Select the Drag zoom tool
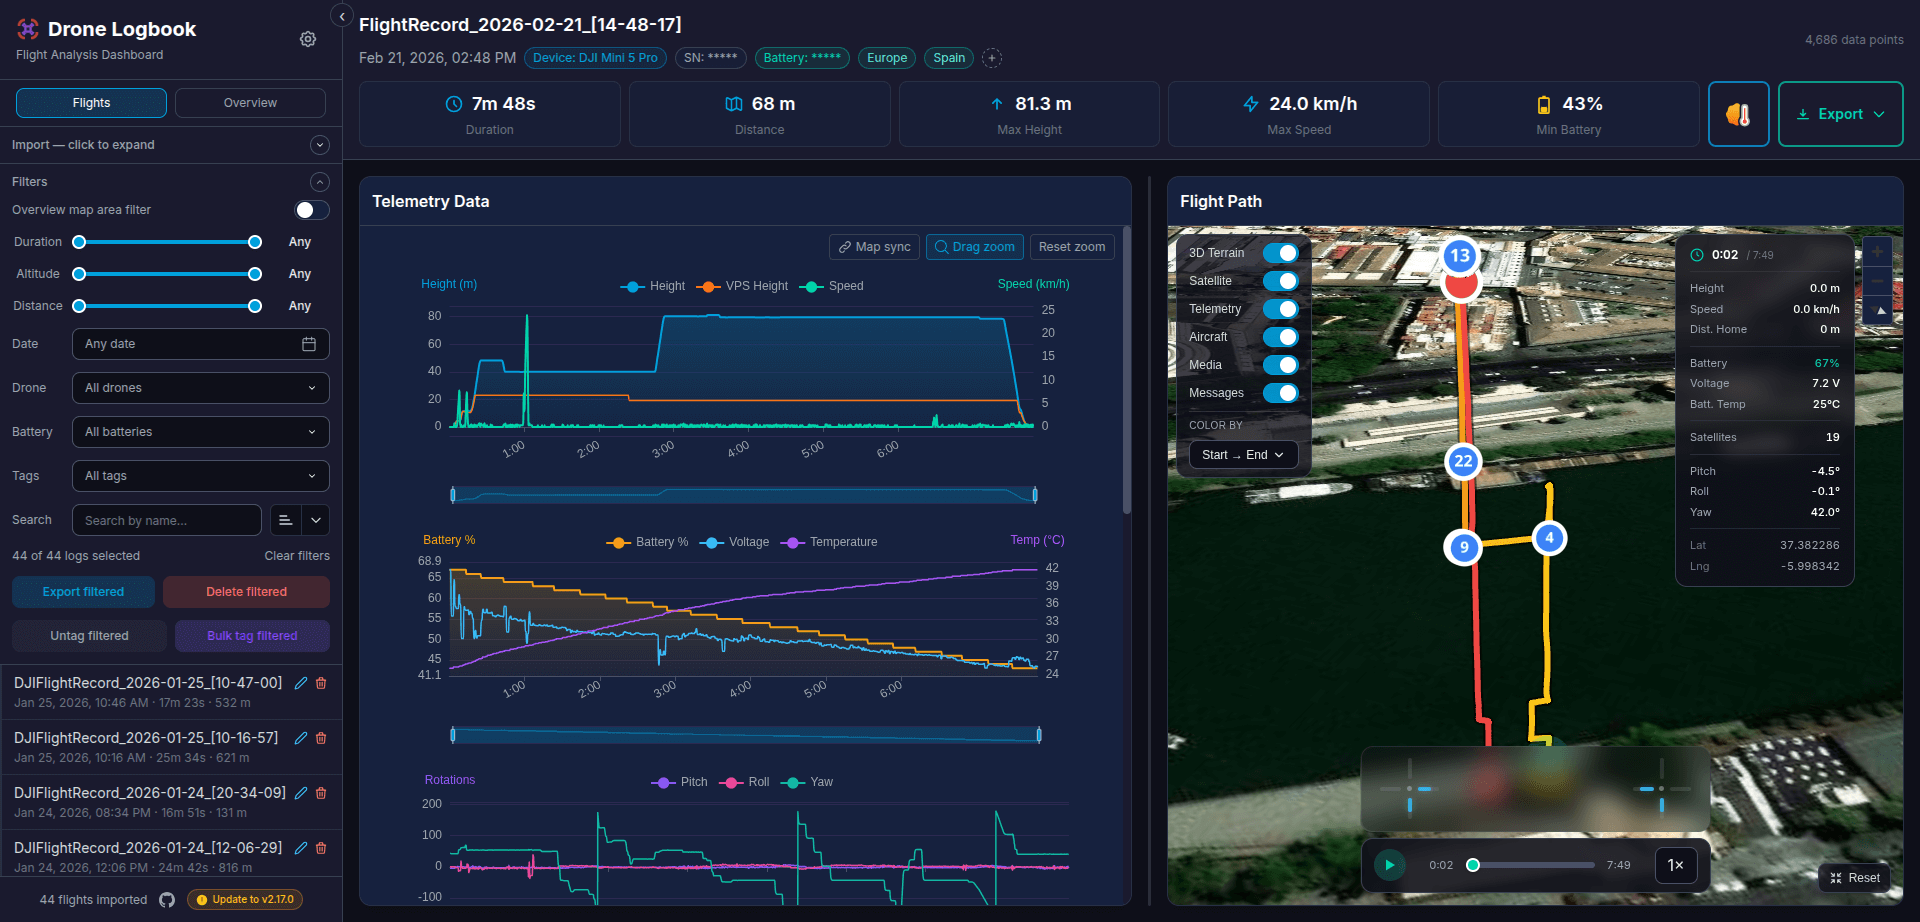The height and width of the screenshot is (922, 1920). 974,247
